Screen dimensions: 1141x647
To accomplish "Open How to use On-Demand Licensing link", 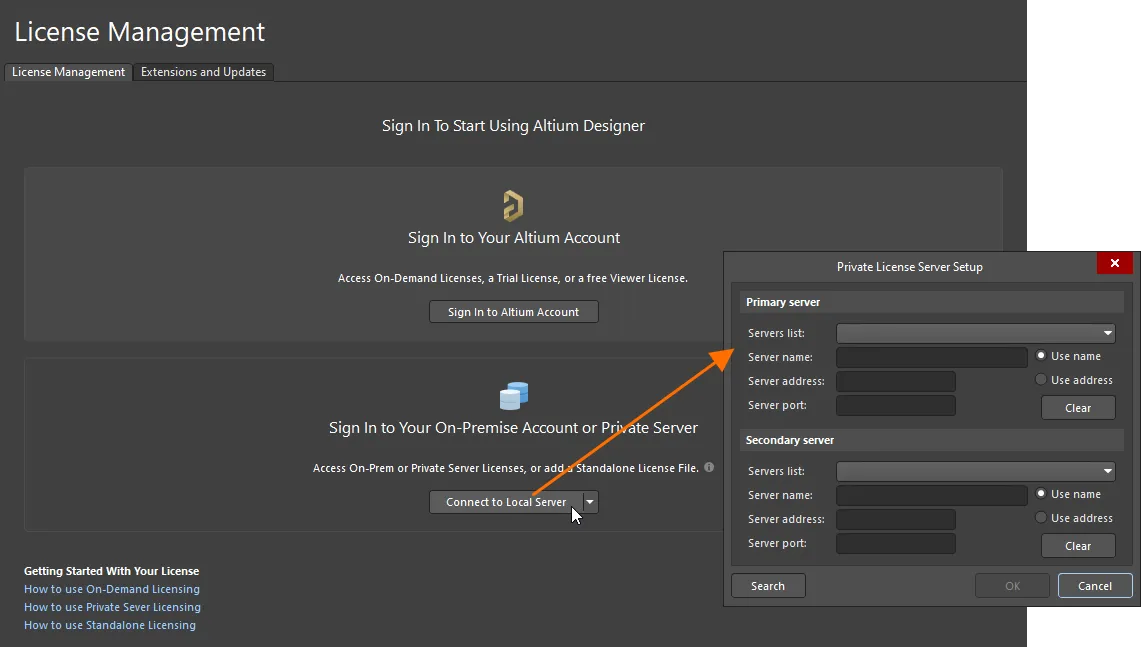I will 112,589.
